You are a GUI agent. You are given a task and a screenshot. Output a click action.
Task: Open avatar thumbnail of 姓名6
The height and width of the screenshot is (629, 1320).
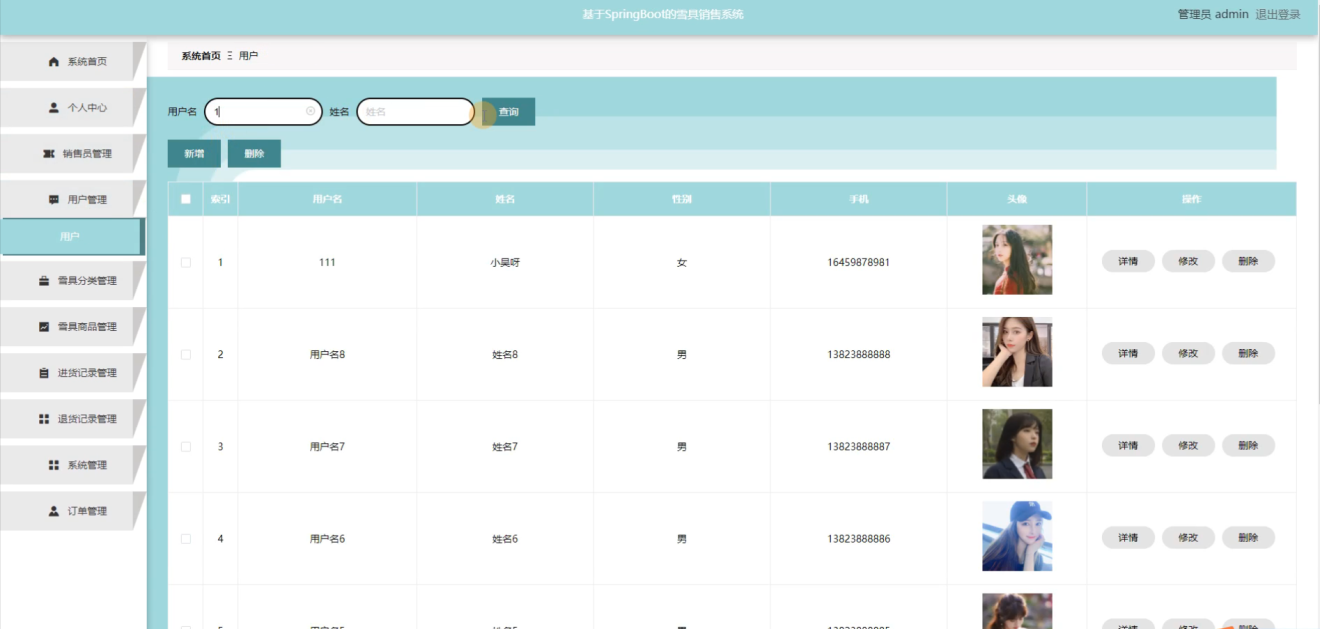pyautogui.click(x=1017, y=536)
